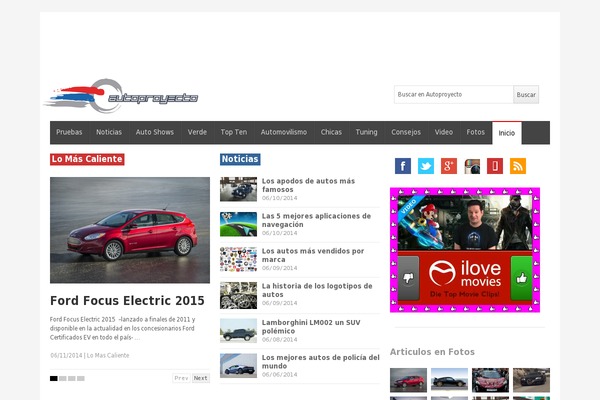Click thumbnail for apodos de autos article

click(x=238, y=189)
